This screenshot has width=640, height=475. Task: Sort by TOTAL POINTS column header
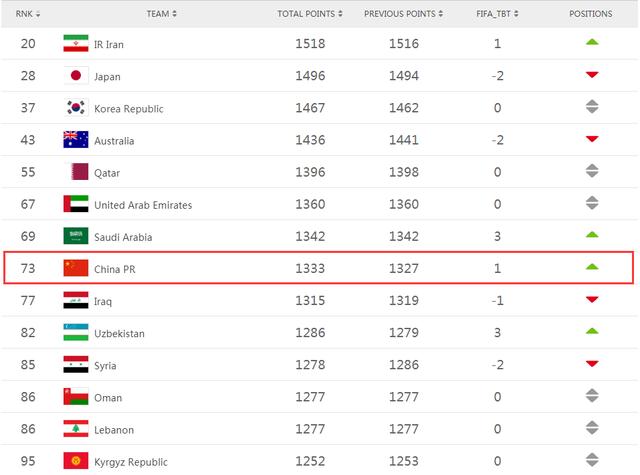point(309,14)
